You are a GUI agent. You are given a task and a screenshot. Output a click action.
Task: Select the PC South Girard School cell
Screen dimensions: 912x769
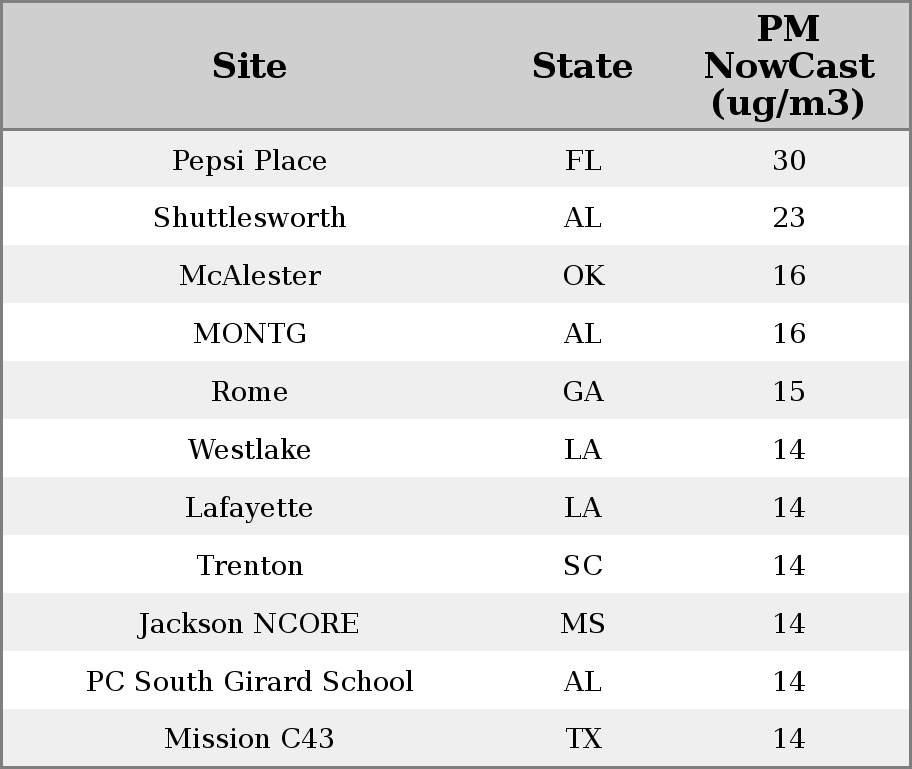coord(249,681)
